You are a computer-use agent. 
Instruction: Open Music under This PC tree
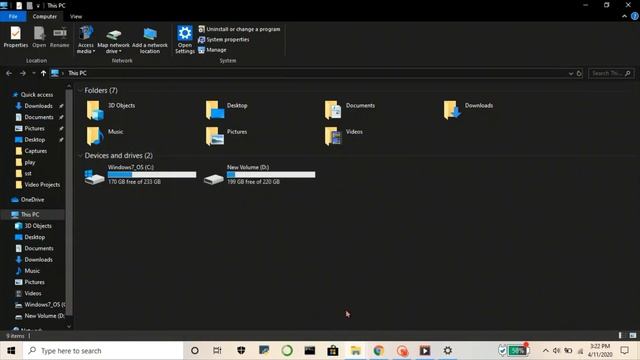[32, 271]
